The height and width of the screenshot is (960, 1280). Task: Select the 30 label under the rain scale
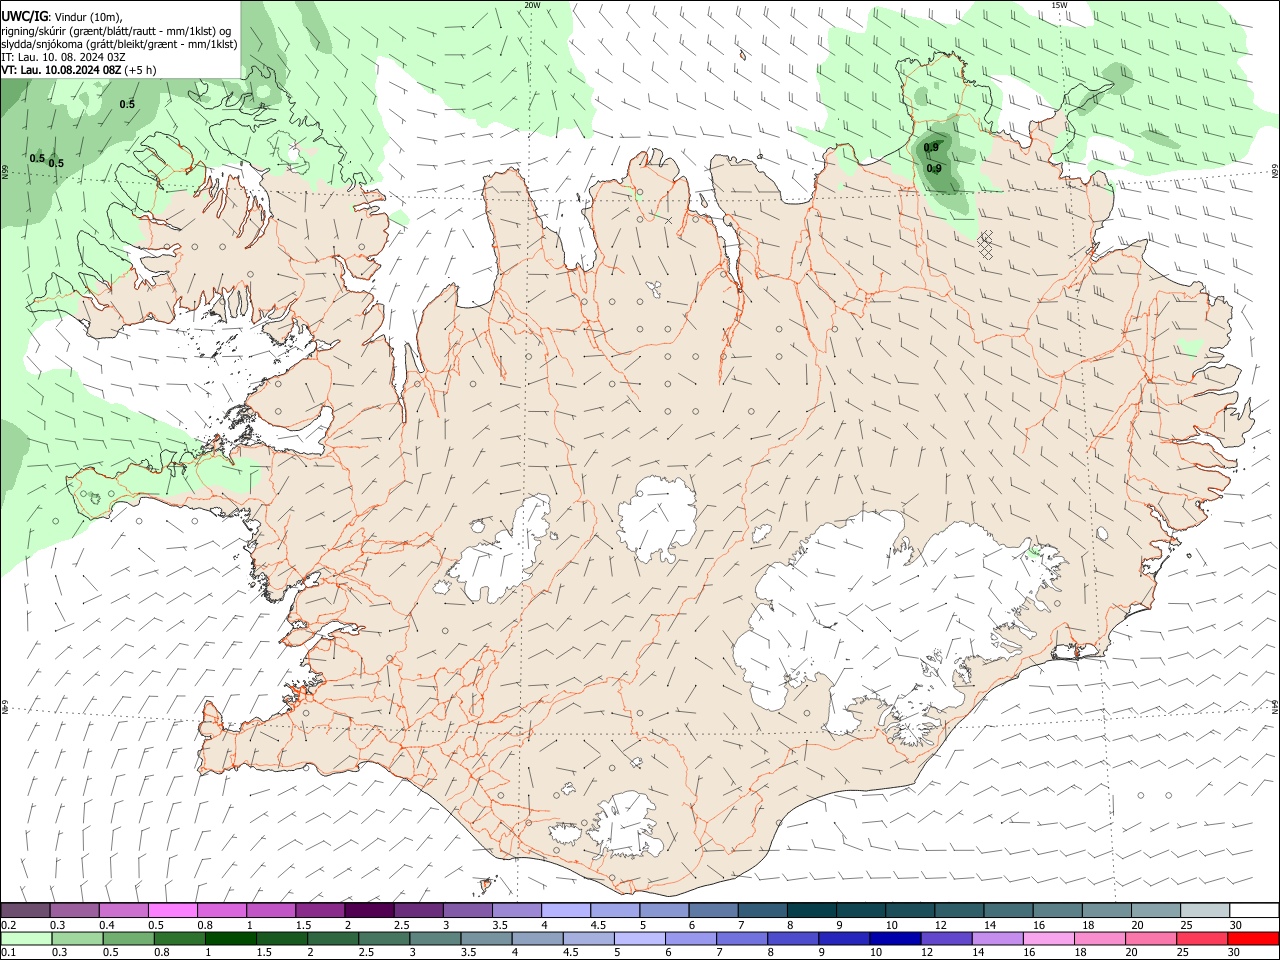click(x=1235, y=953)
